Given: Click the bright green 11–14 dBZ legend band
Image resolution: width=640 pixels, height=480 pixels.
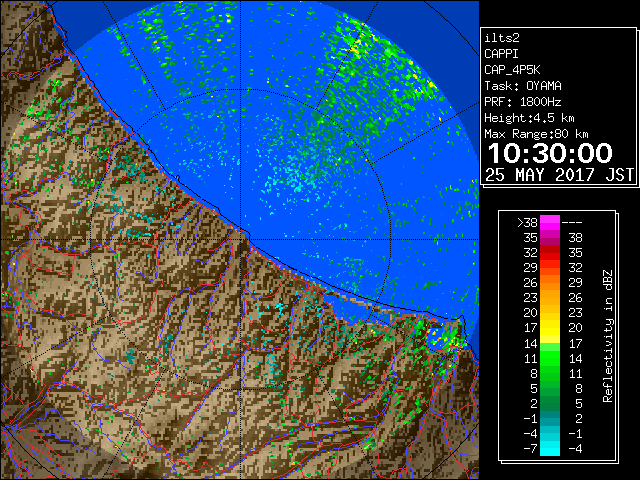Looking at the screenshot, I should 550,358.
